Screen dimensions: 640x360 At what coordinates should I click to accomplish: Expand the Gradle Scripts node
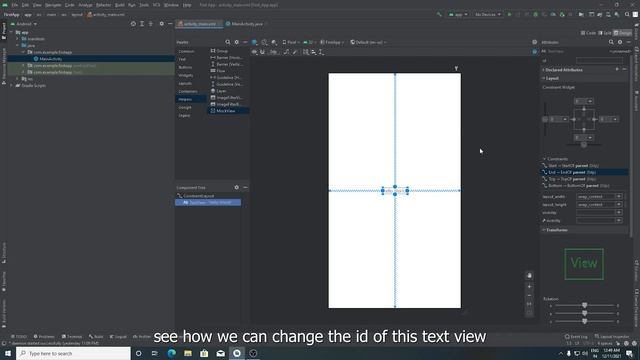(x=11, y=86)
